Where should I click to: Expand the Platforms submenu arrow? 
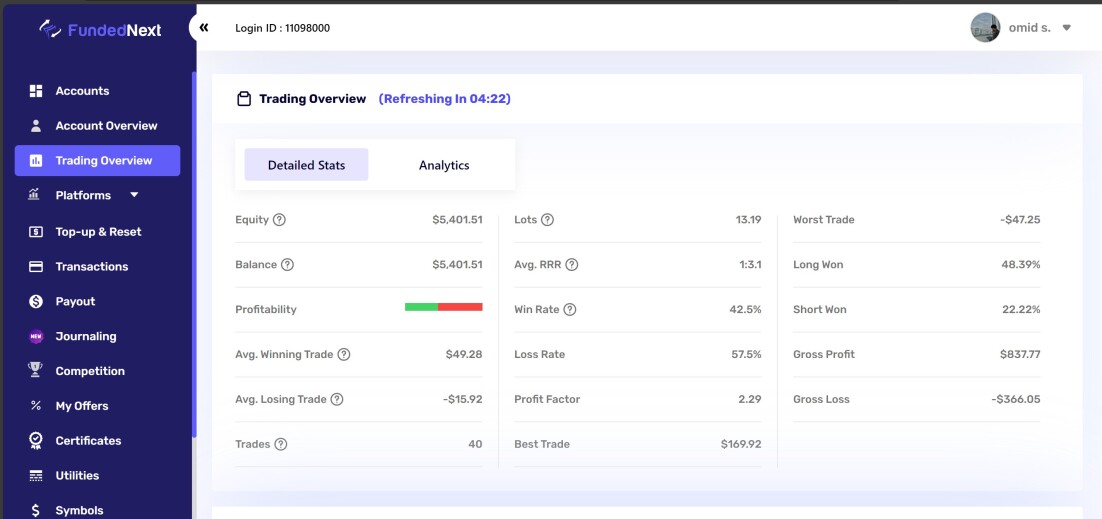tap(134, 195)
